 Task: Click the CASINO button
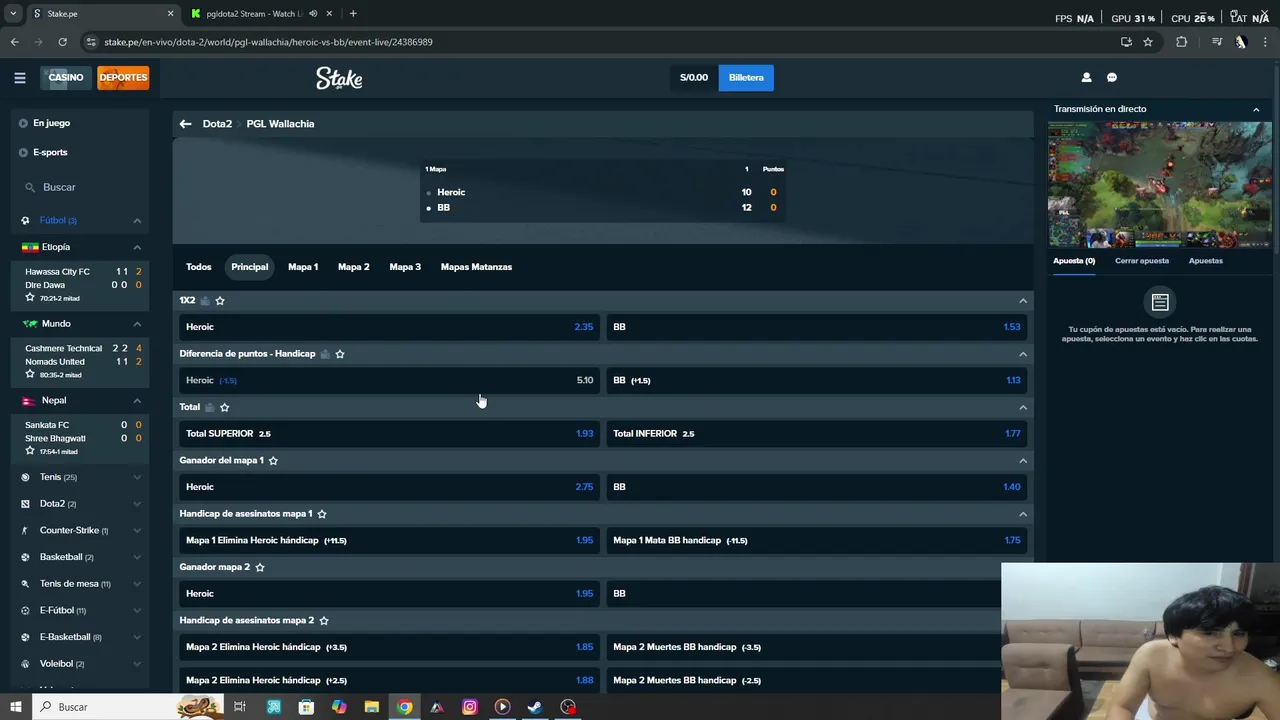[66, 77]
